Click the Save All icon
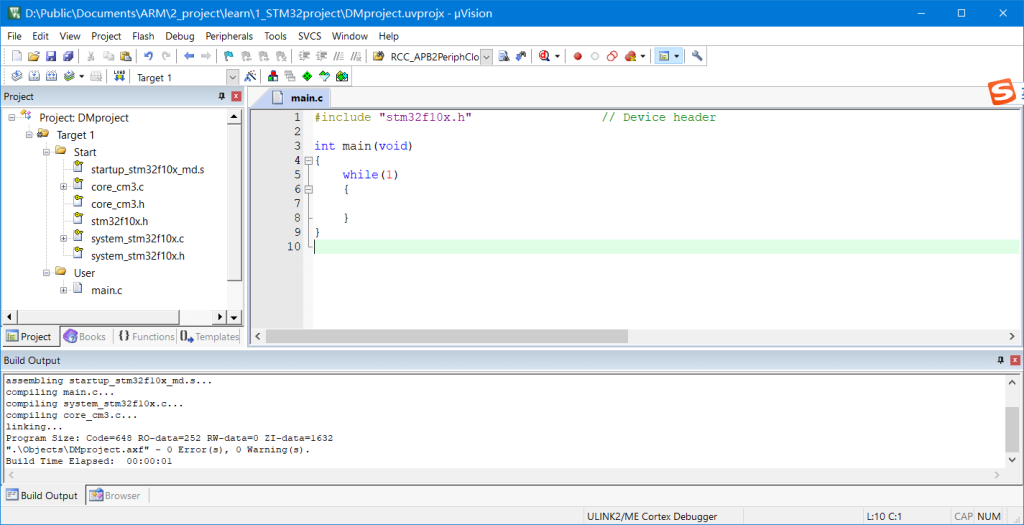The image size is (1024, 525). [67, 56]
